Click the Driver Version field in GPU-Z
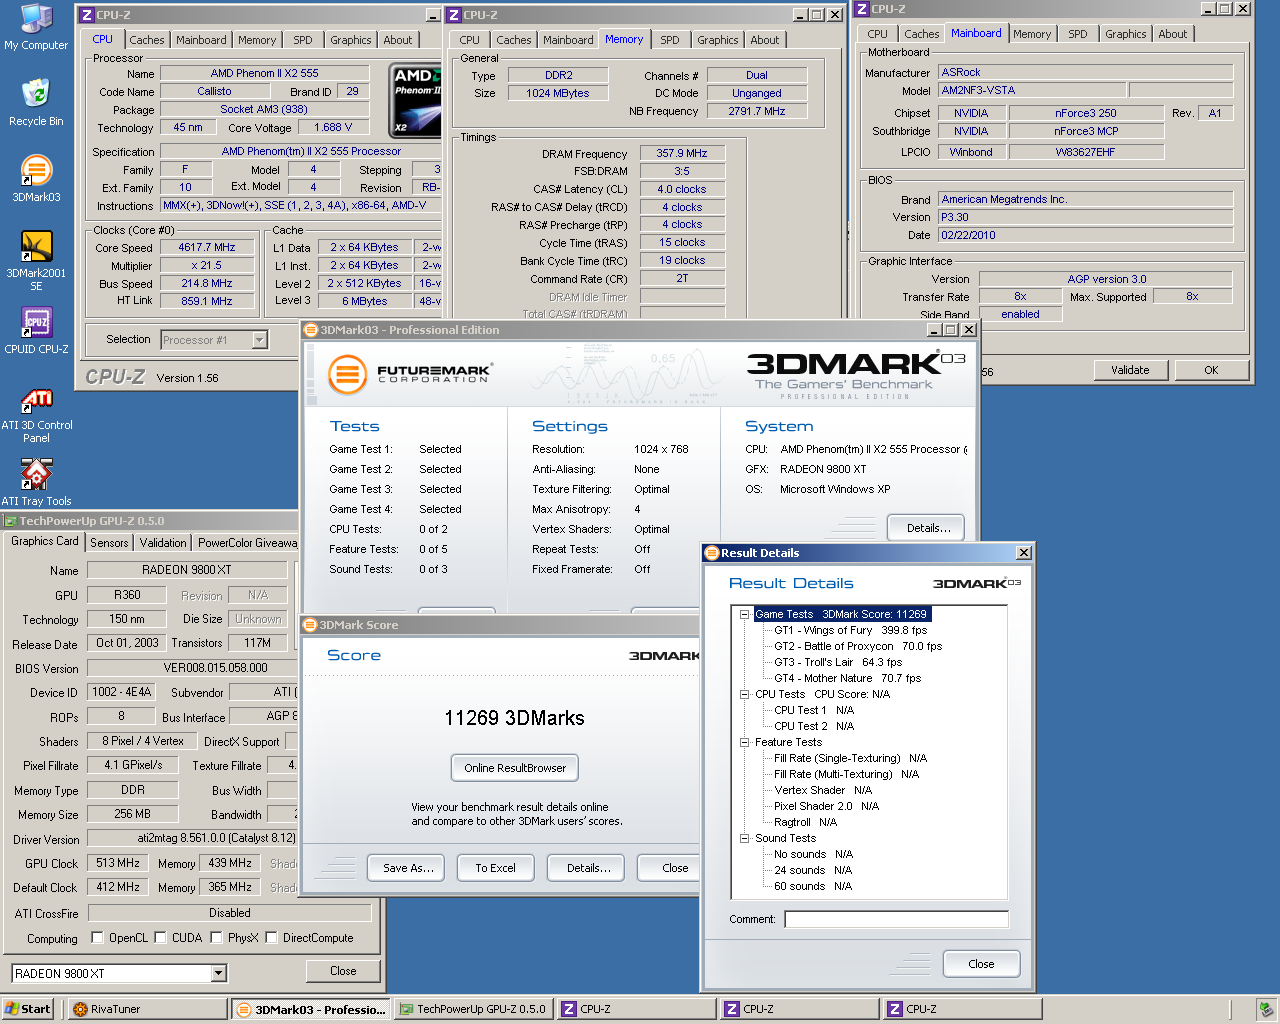Image resolution: width=1280 pixels, height=1024 pixels. (x=193, y=838)
